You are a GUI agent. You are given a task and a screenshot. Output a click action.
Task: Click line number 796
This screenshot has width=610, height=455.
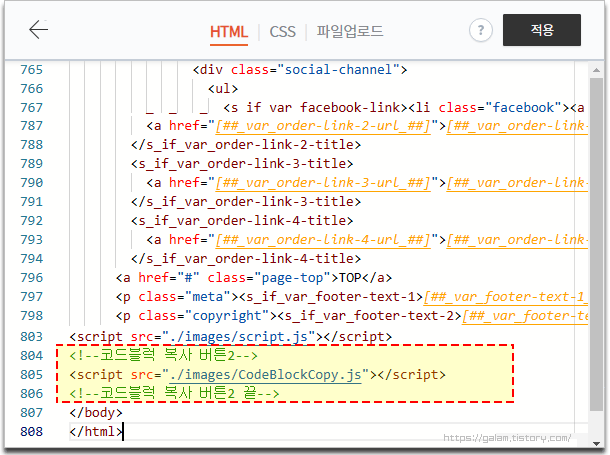(32, 278)
